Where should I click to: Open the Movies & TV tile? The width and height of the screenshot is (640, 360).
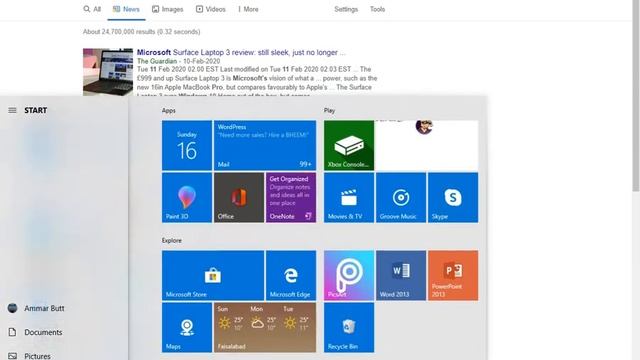tap(349, 198)
